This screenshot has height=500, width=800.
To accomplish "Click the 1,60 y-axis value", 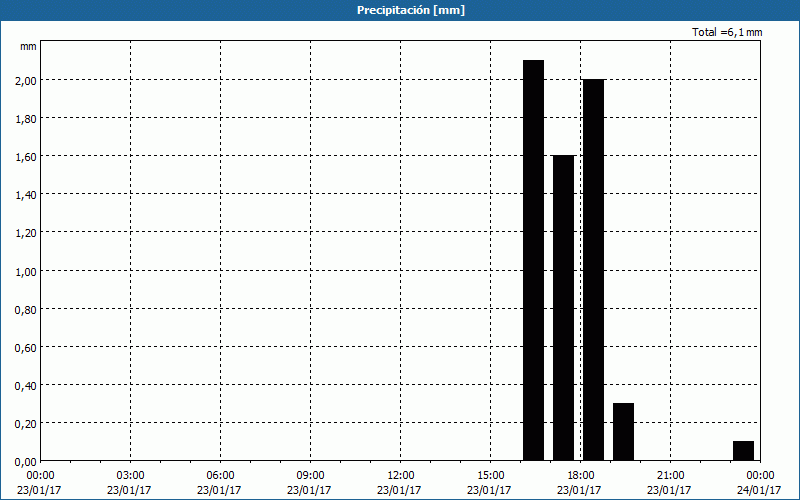I will coord(26,157).
